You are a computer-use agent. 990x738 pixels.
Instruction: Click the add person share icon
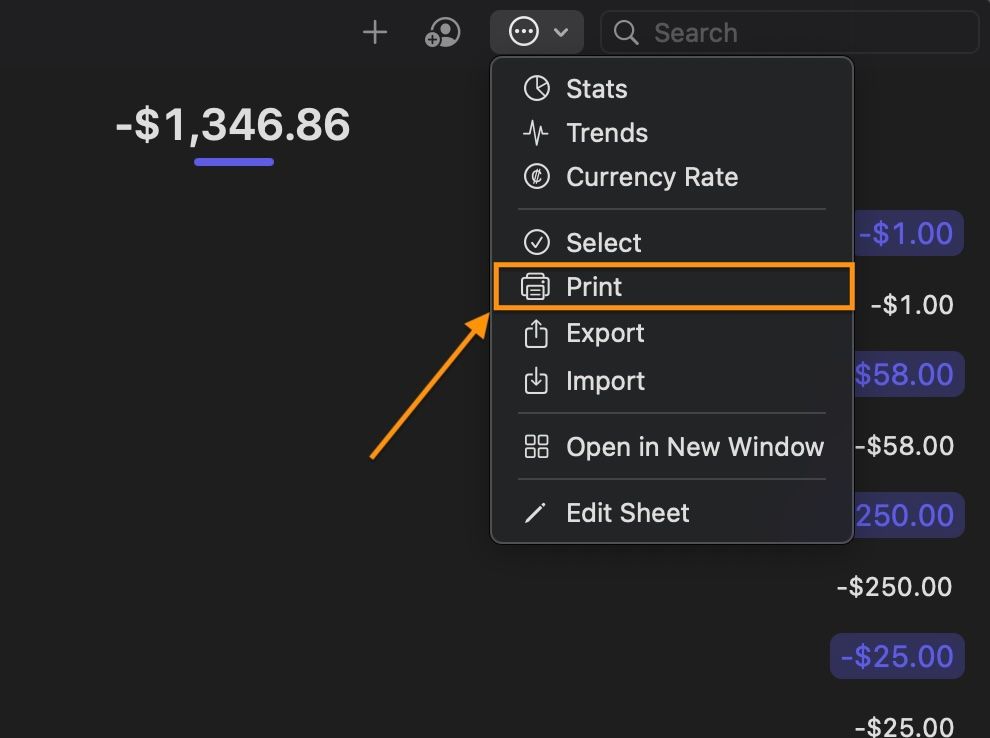[442, 33]
